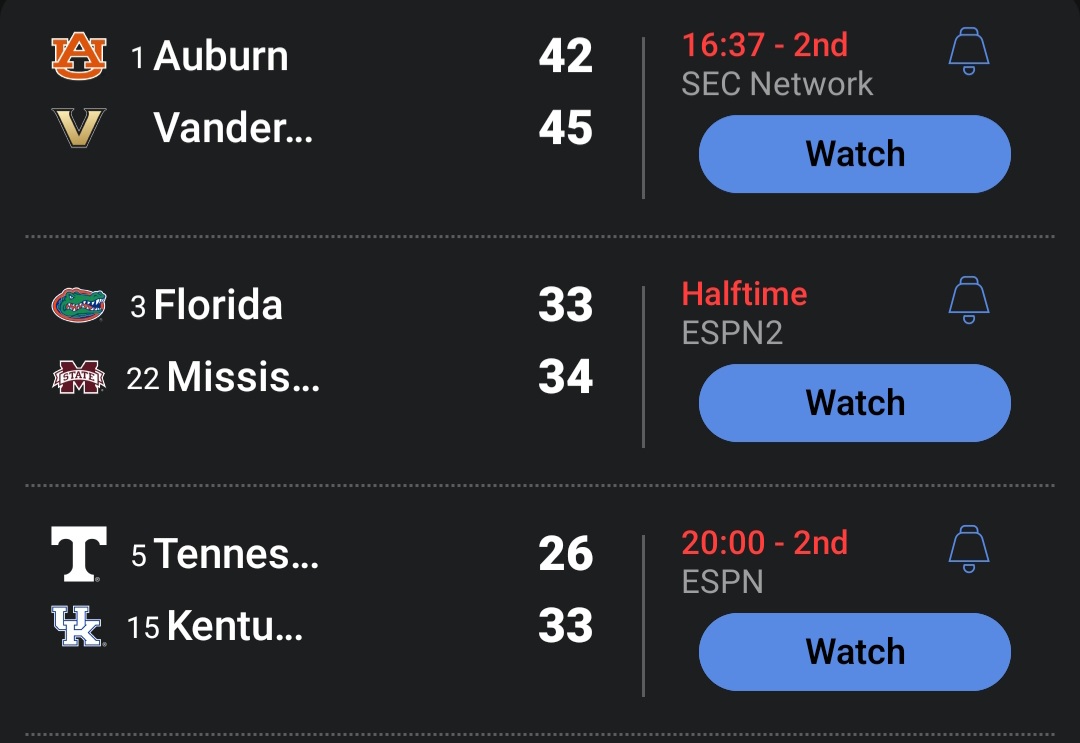Tap the 16:37 - 2nd game clock
Viewport: 1080px width, 743px height.
tap(765, 45)
